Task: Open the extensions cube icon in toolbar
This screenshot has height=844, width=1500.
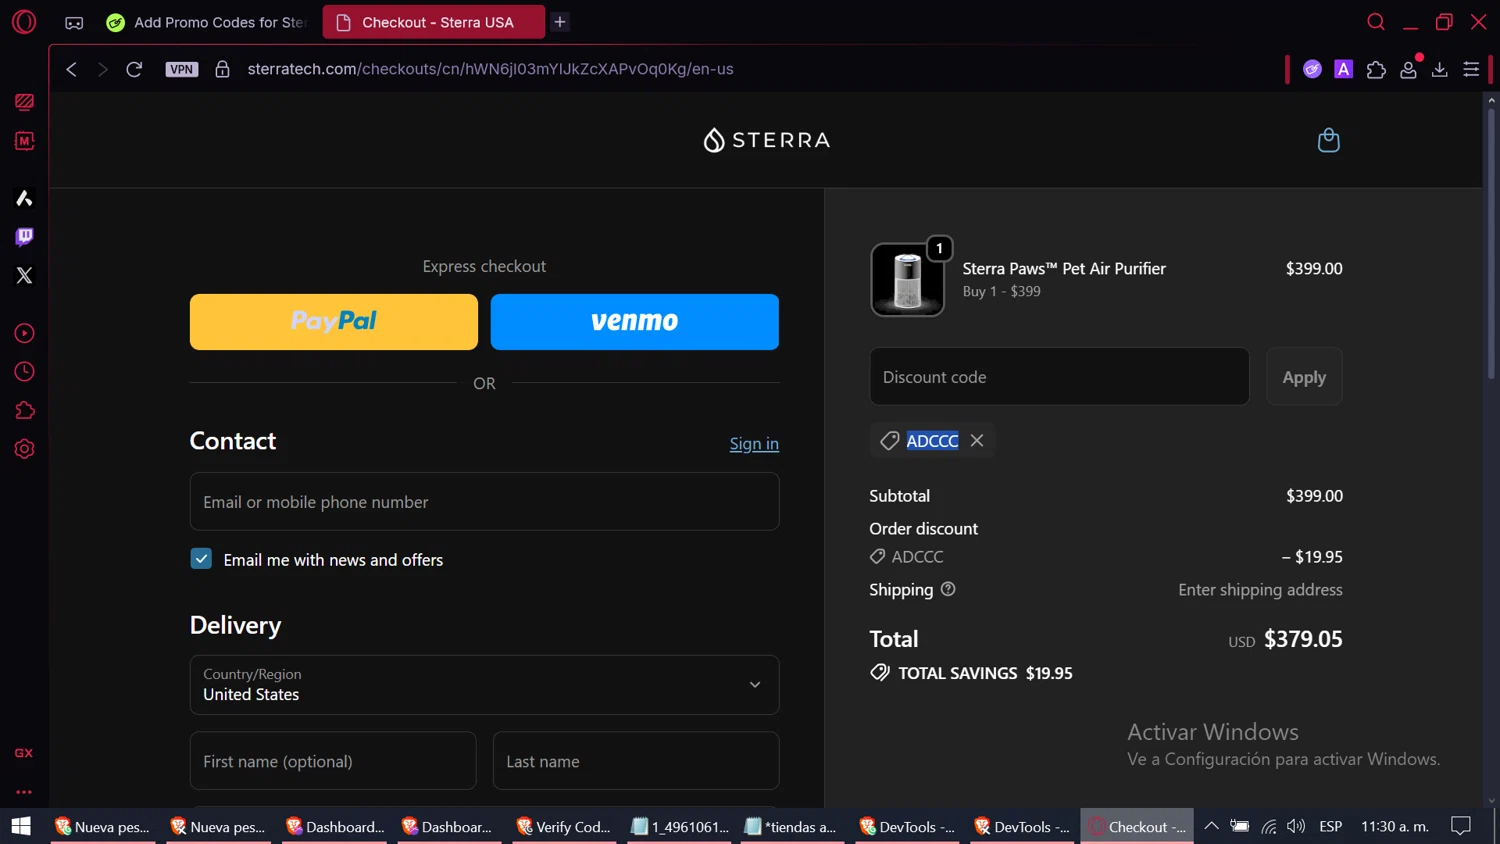Action: 1376,69
